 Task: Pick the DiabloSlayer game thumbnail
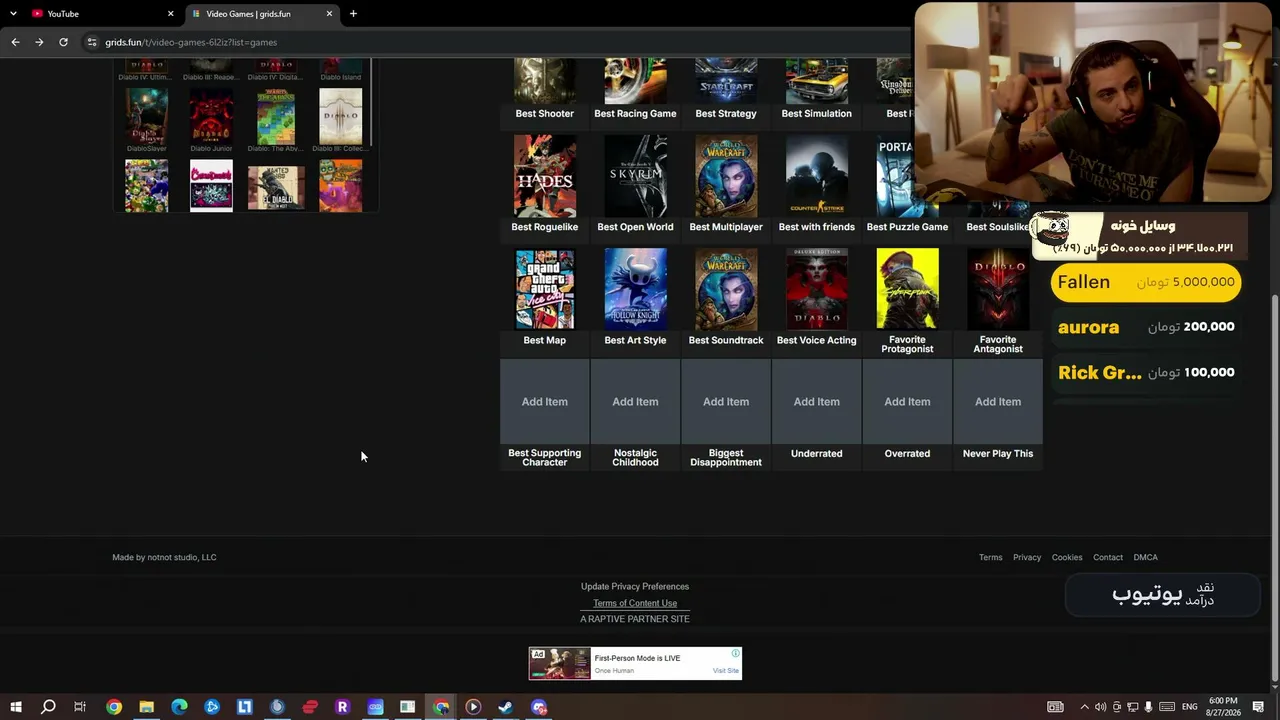point(146,116)
